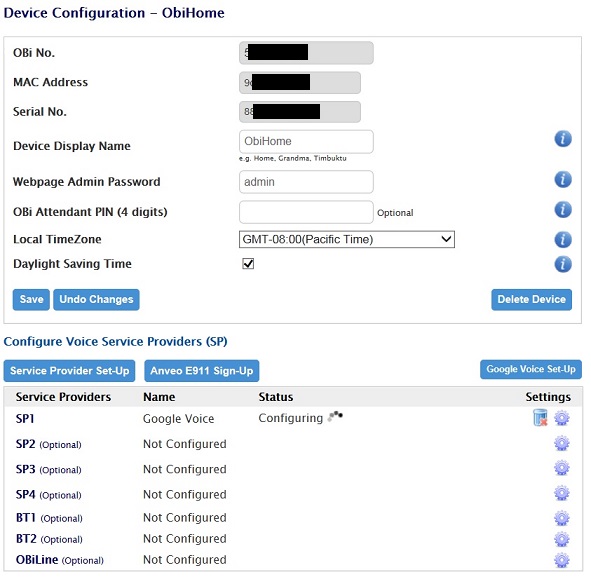This screenshot has height=577, width=591.
Task: Open BT1 settings gear
Action: pos(562,518)
